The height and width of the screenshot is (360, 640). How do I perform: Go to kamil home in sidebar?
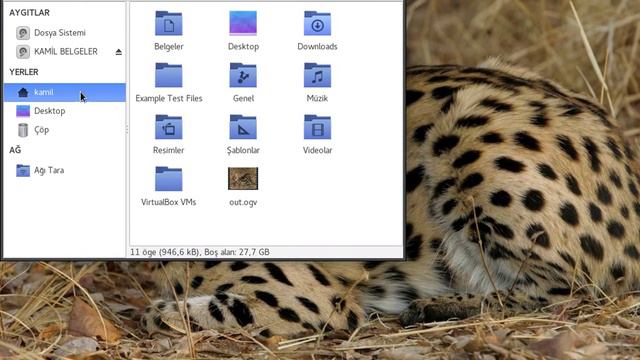click(x=65, y=92)
